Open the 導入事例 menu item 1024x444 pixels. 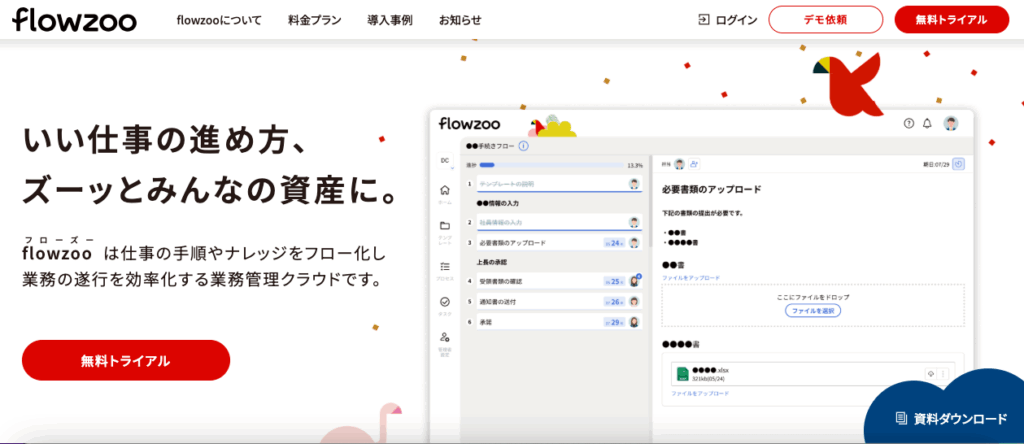coord(390,20)
